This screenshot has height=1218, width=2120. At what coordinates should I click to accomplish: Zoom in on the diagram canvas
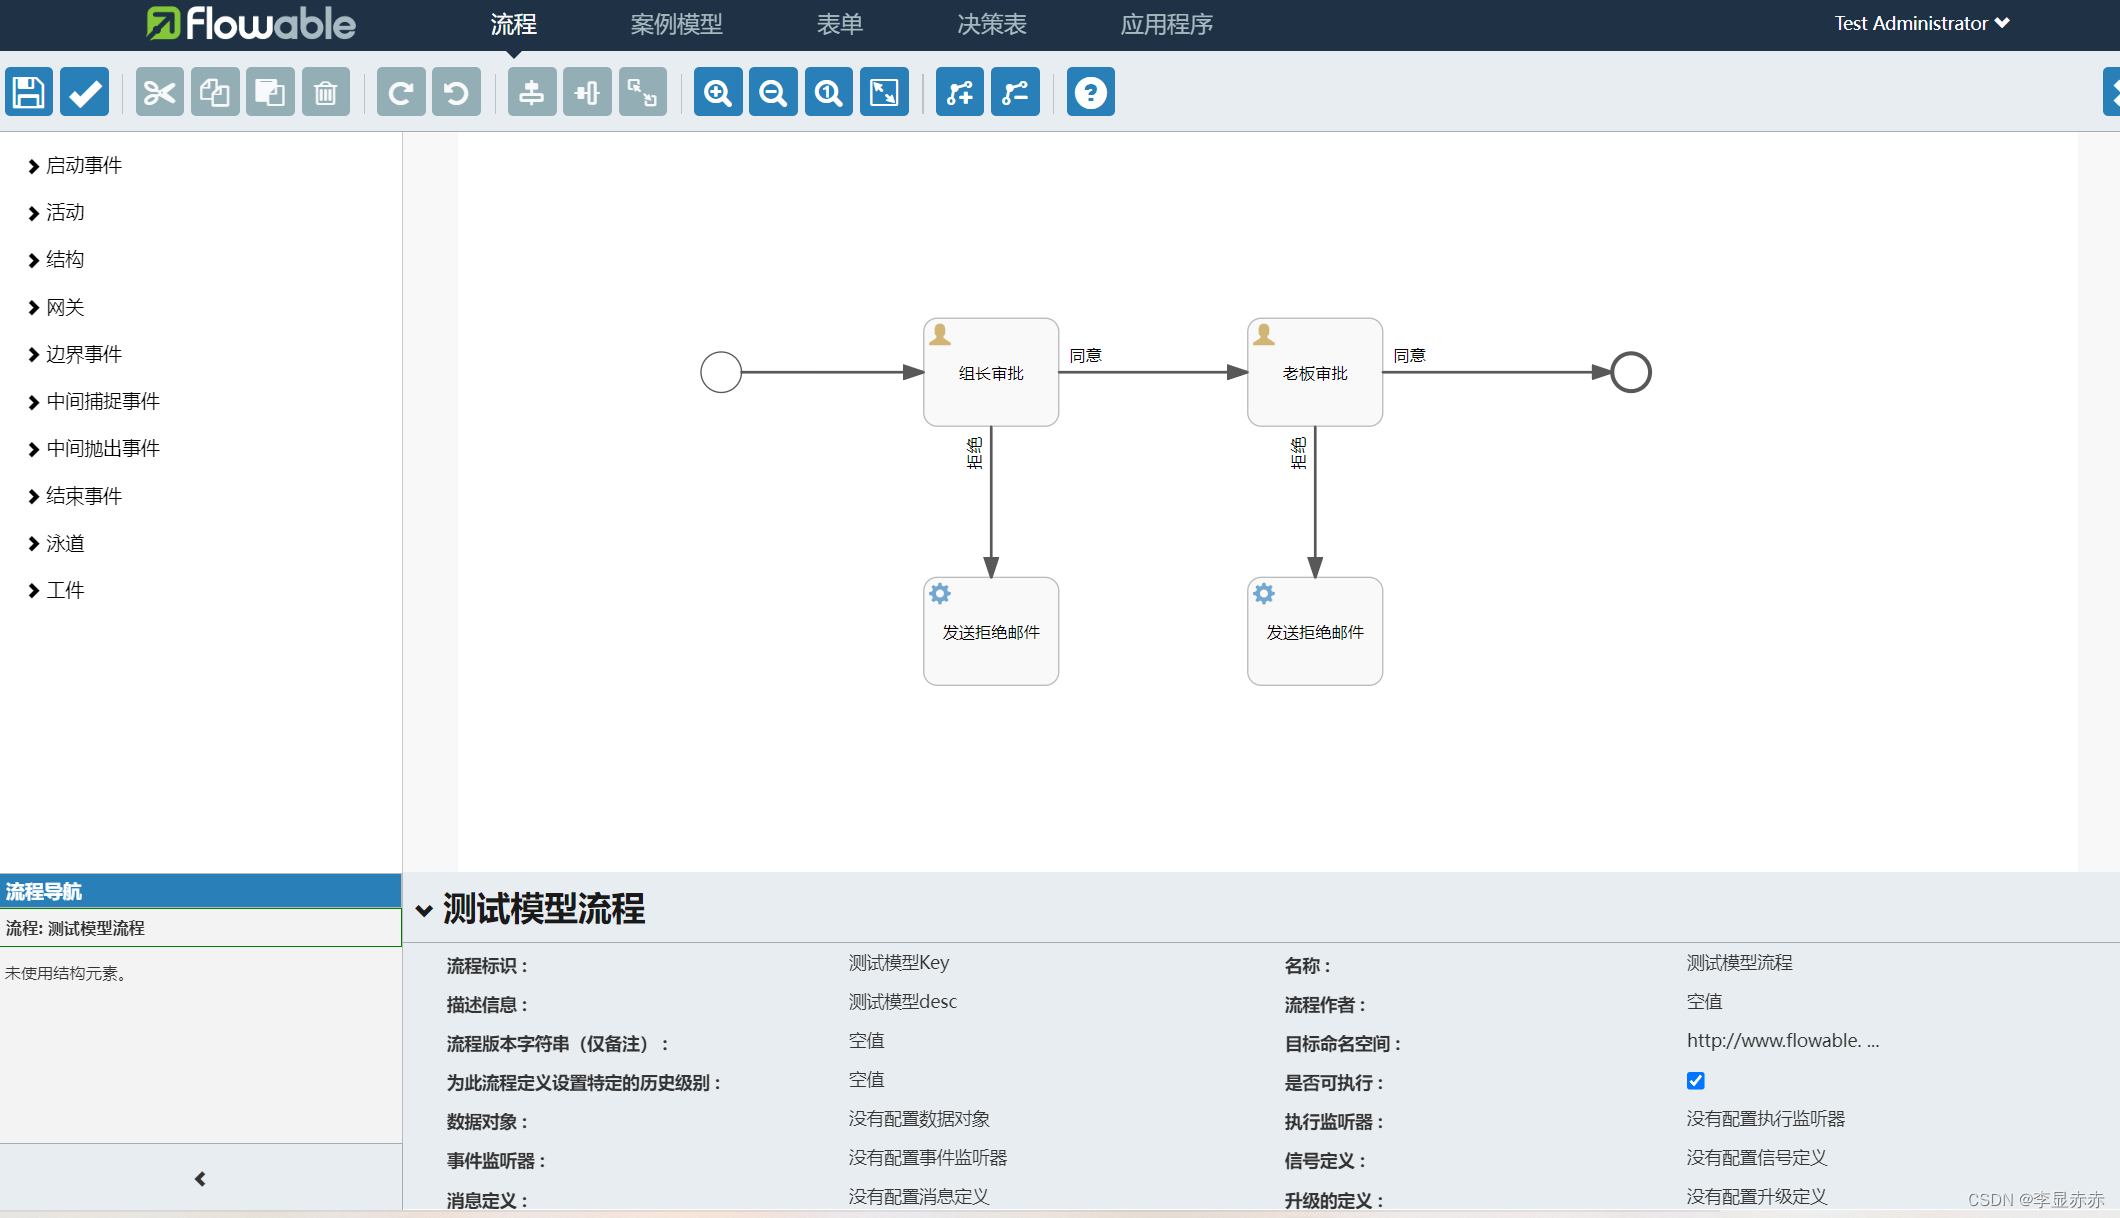pyautogui.click(x=717, y=91)
